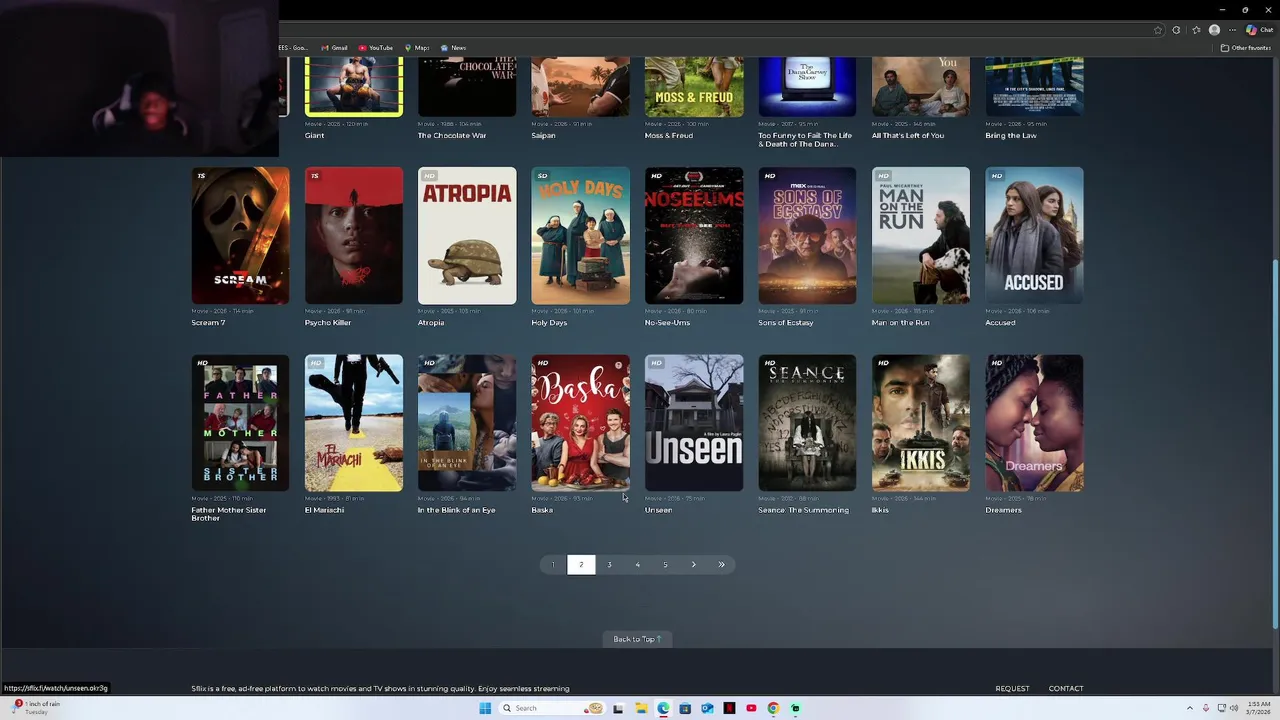Open the Unseen movie poster
The width and height of the screenshot is (1280, 720).
click(694, 423)
